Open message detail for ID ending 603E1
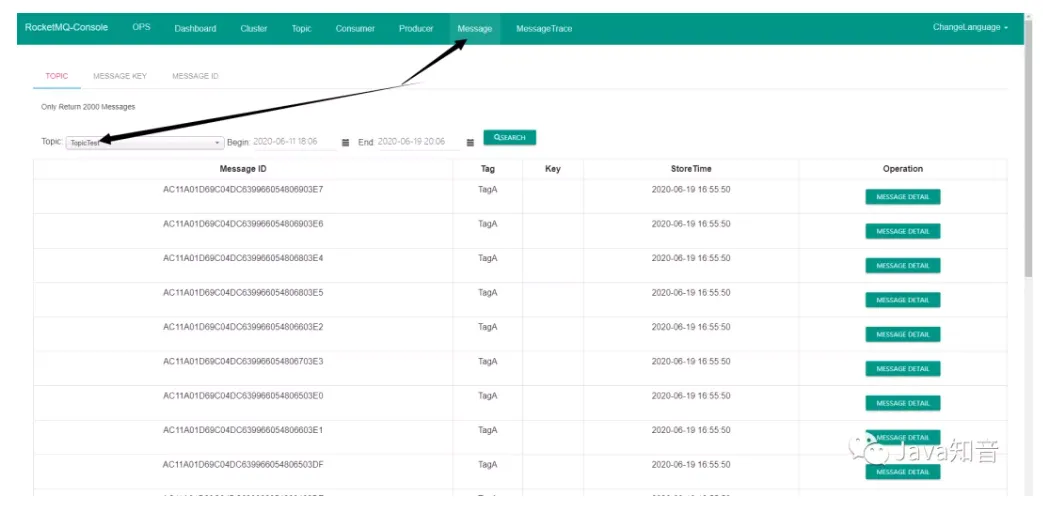1043x519 pixels. click(903, 438)
